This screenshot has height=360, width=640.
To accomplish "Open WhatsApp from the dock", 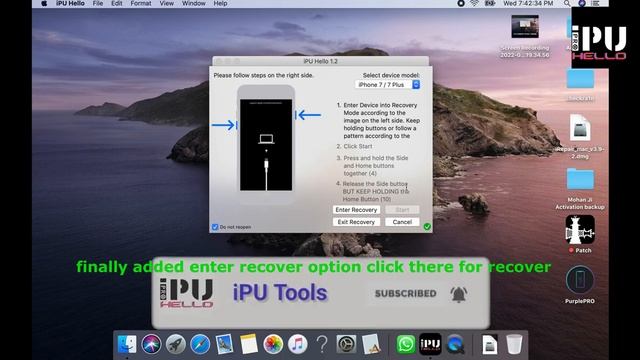I will (405, 344).
